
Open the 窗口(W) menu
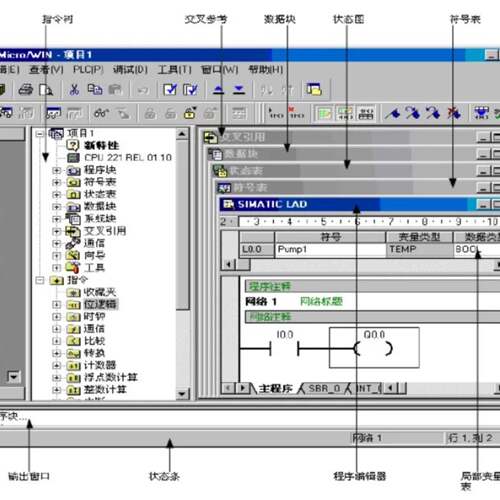click(x=220, y=70)
